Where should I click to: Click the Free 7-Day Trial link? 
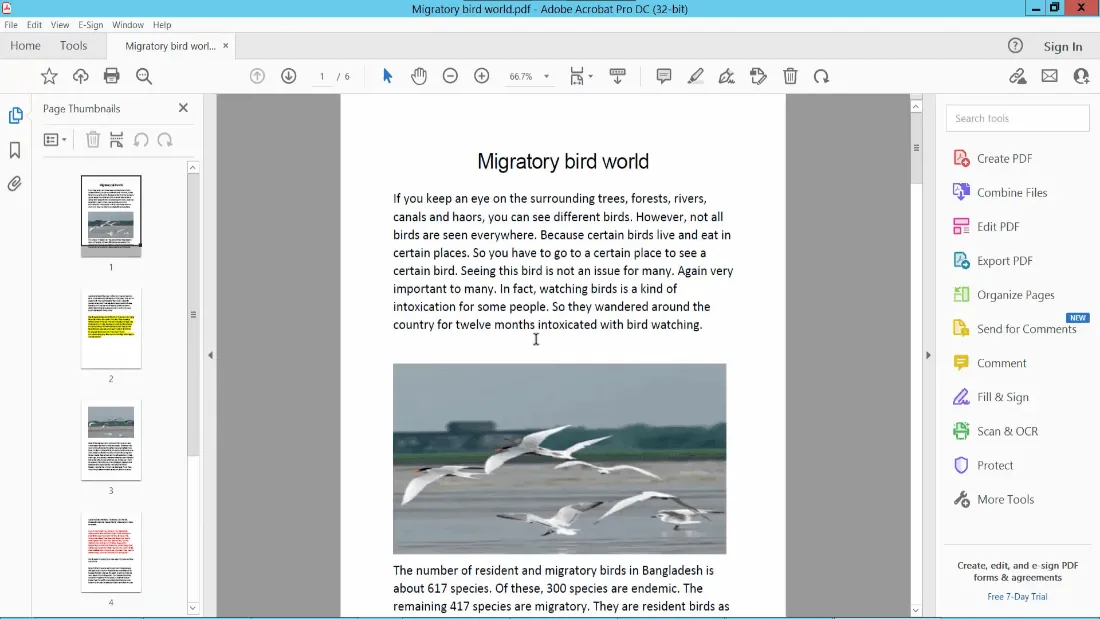[x=1017, y=597]
